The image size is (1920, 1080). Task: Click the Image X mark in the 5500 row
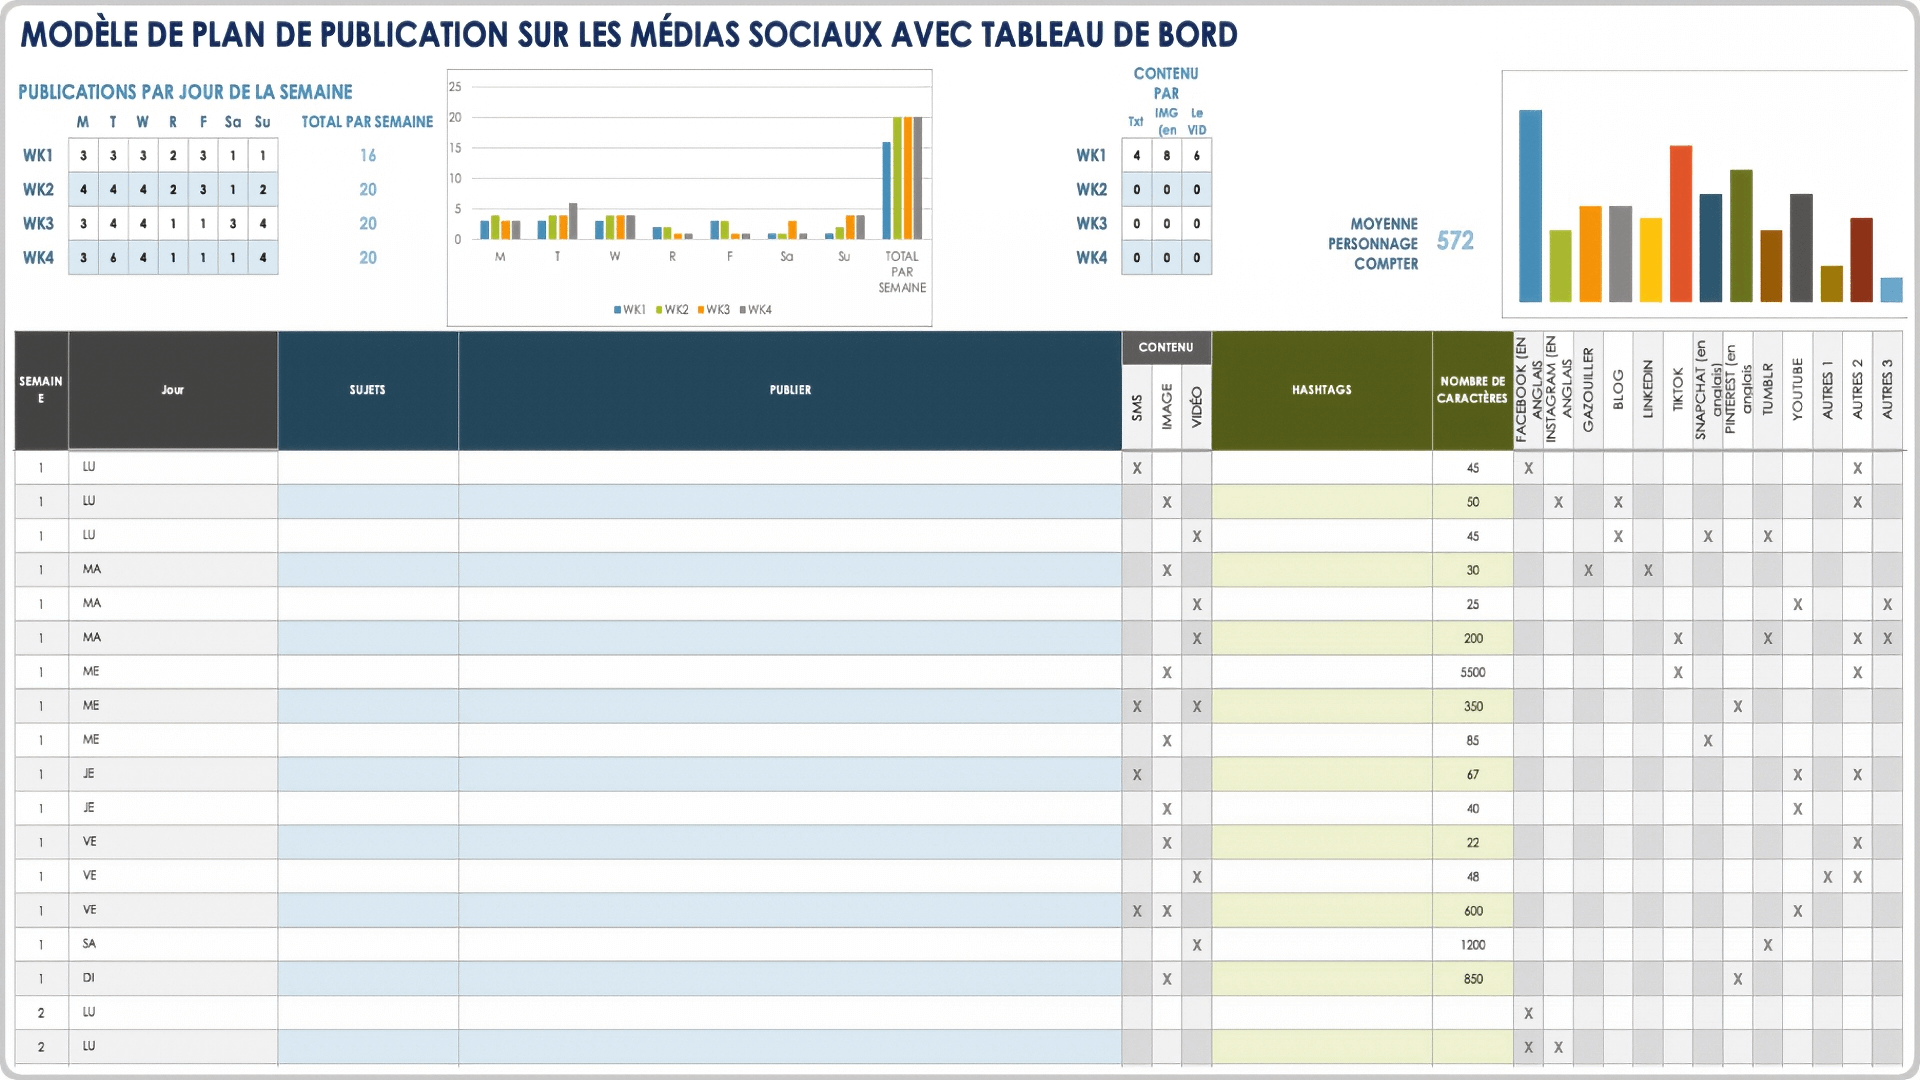[x=1167, y=673]
